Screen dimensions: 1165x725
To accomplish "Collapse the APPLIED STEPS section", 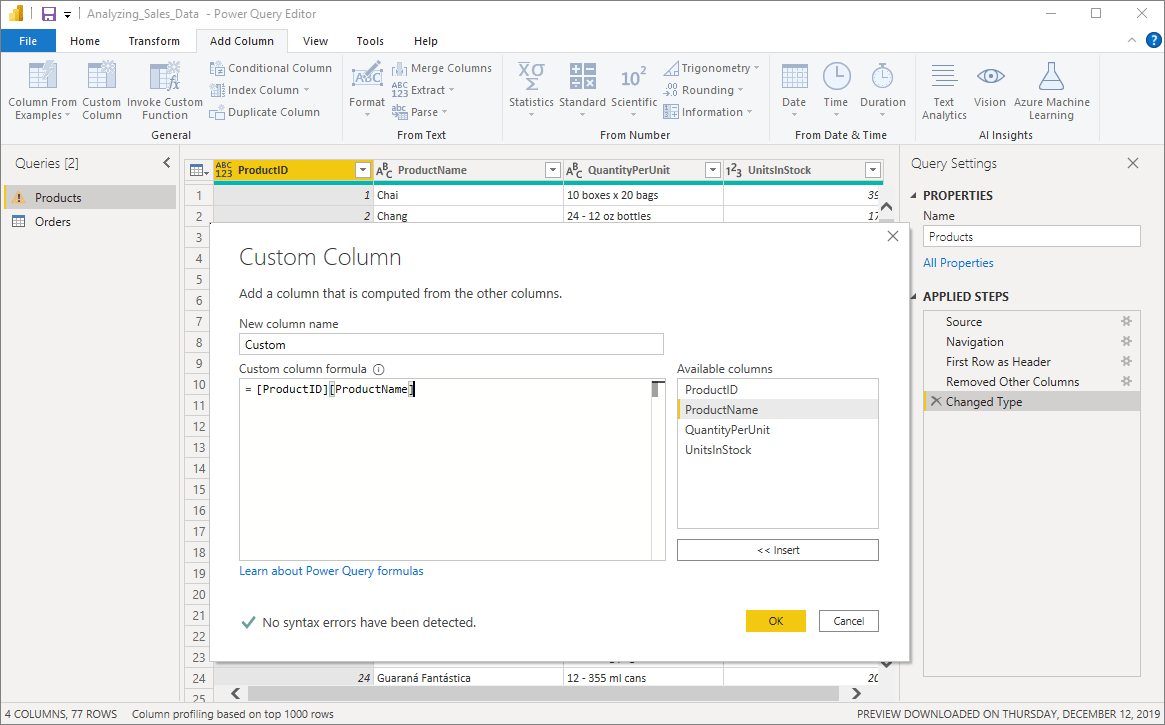I will [x=911, y=296].
